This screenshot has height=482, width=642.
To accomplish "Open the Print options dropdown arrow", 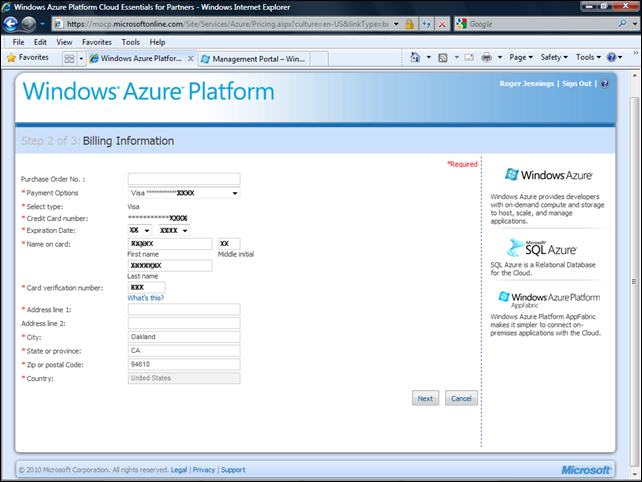I will 500,57.
